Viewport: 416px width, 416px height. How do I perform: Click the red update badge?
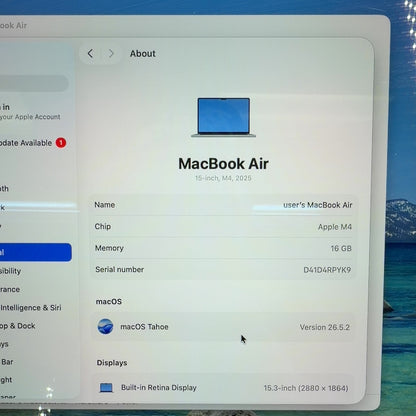pyautogui.click(x=61, y=143)
